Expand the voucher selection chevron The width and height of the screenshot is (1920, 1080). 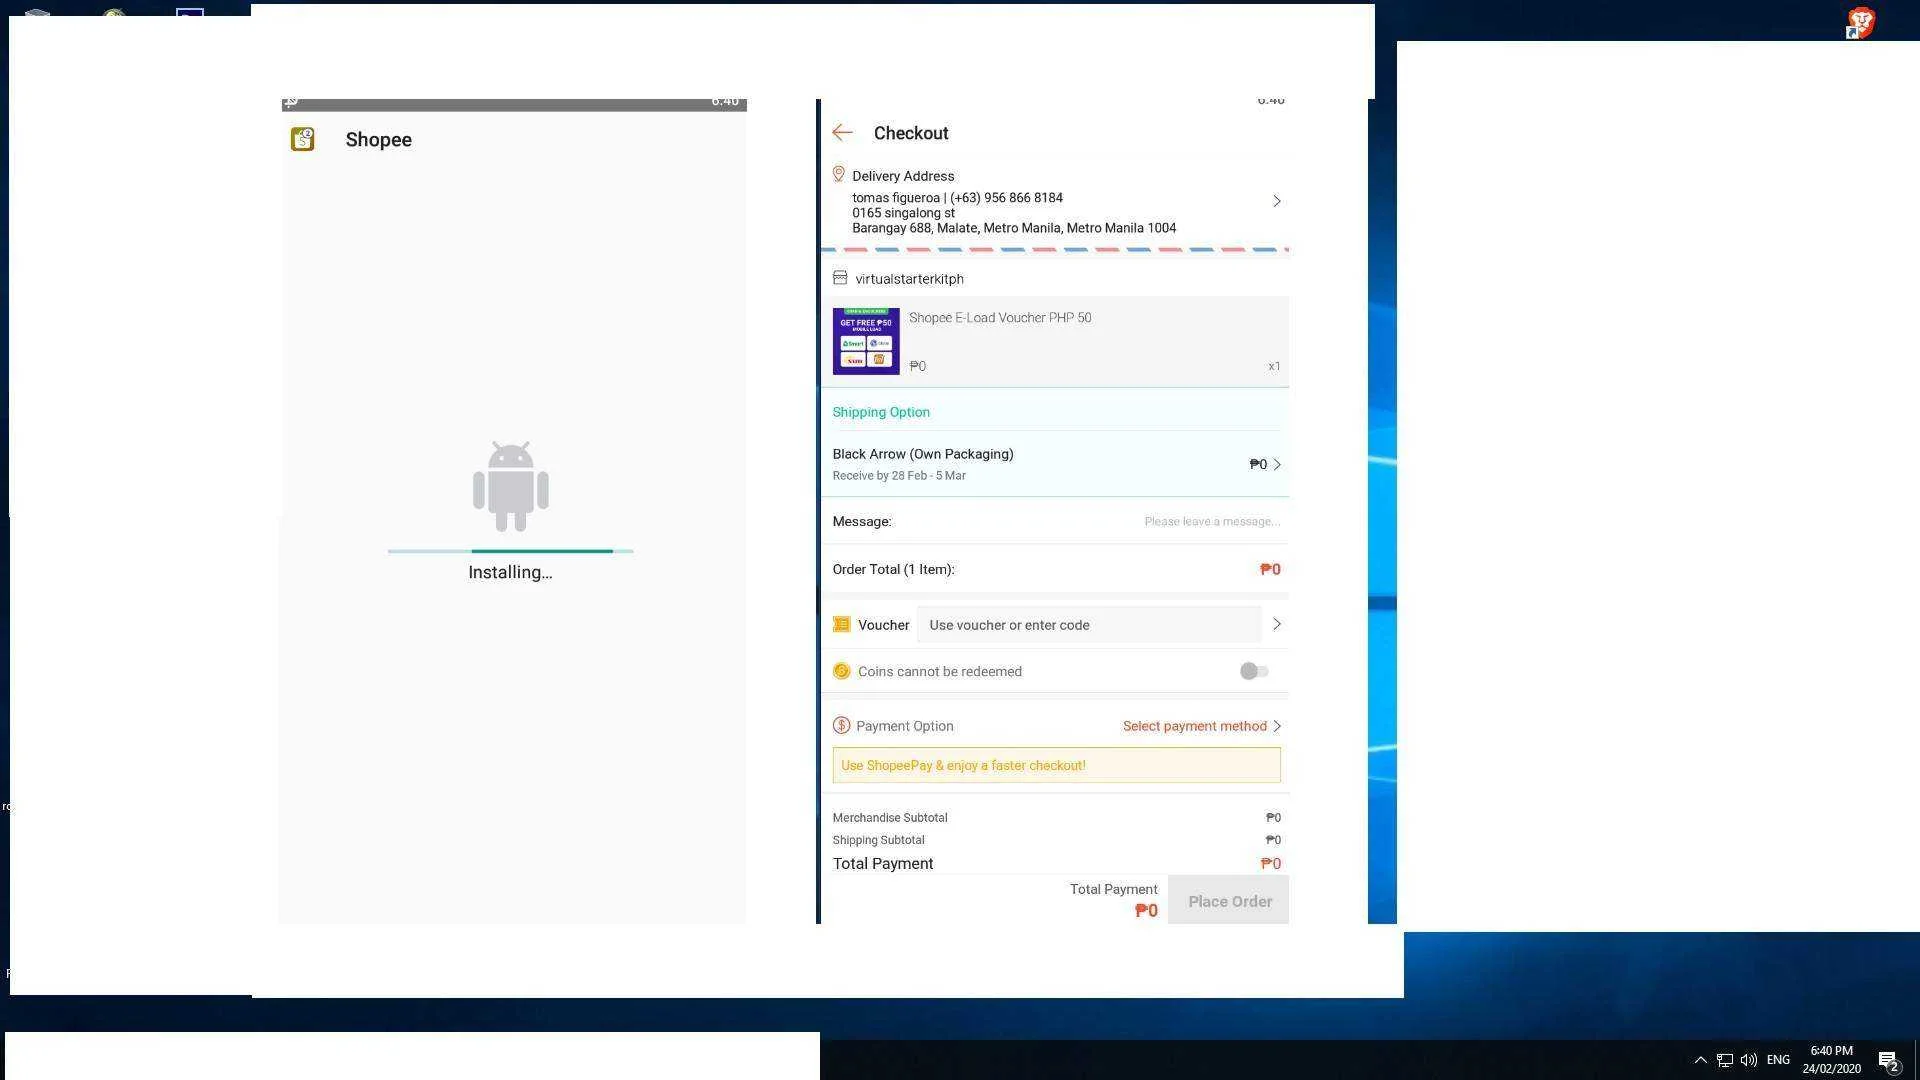(x=1277, y=624)
